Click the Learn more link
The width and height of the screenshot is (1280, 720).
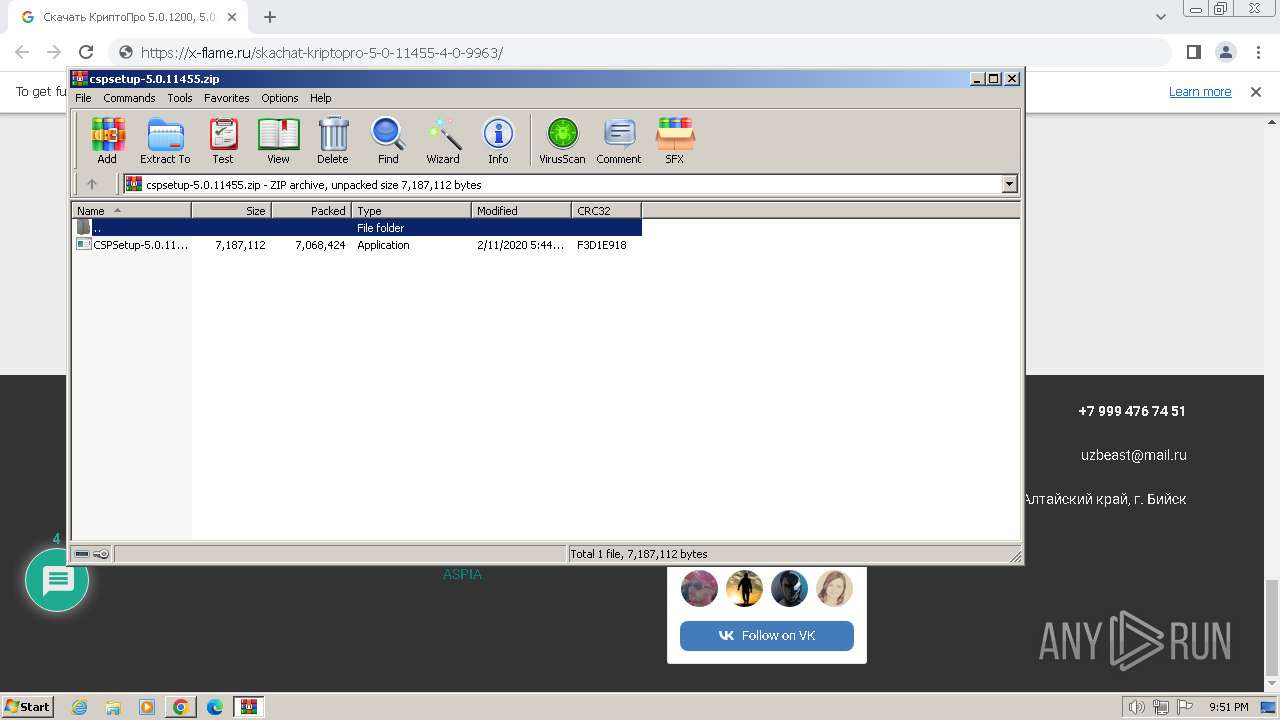1200,92
